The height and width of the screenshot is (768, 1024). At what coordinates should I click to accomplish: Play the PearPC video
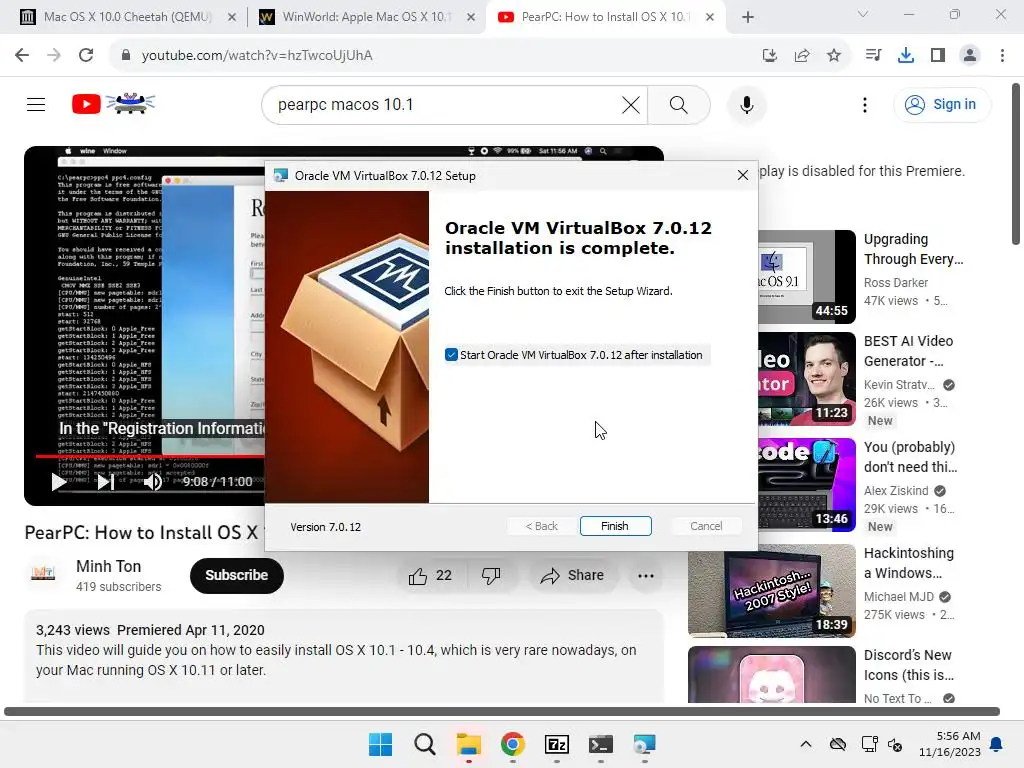(x=58, y=482)
